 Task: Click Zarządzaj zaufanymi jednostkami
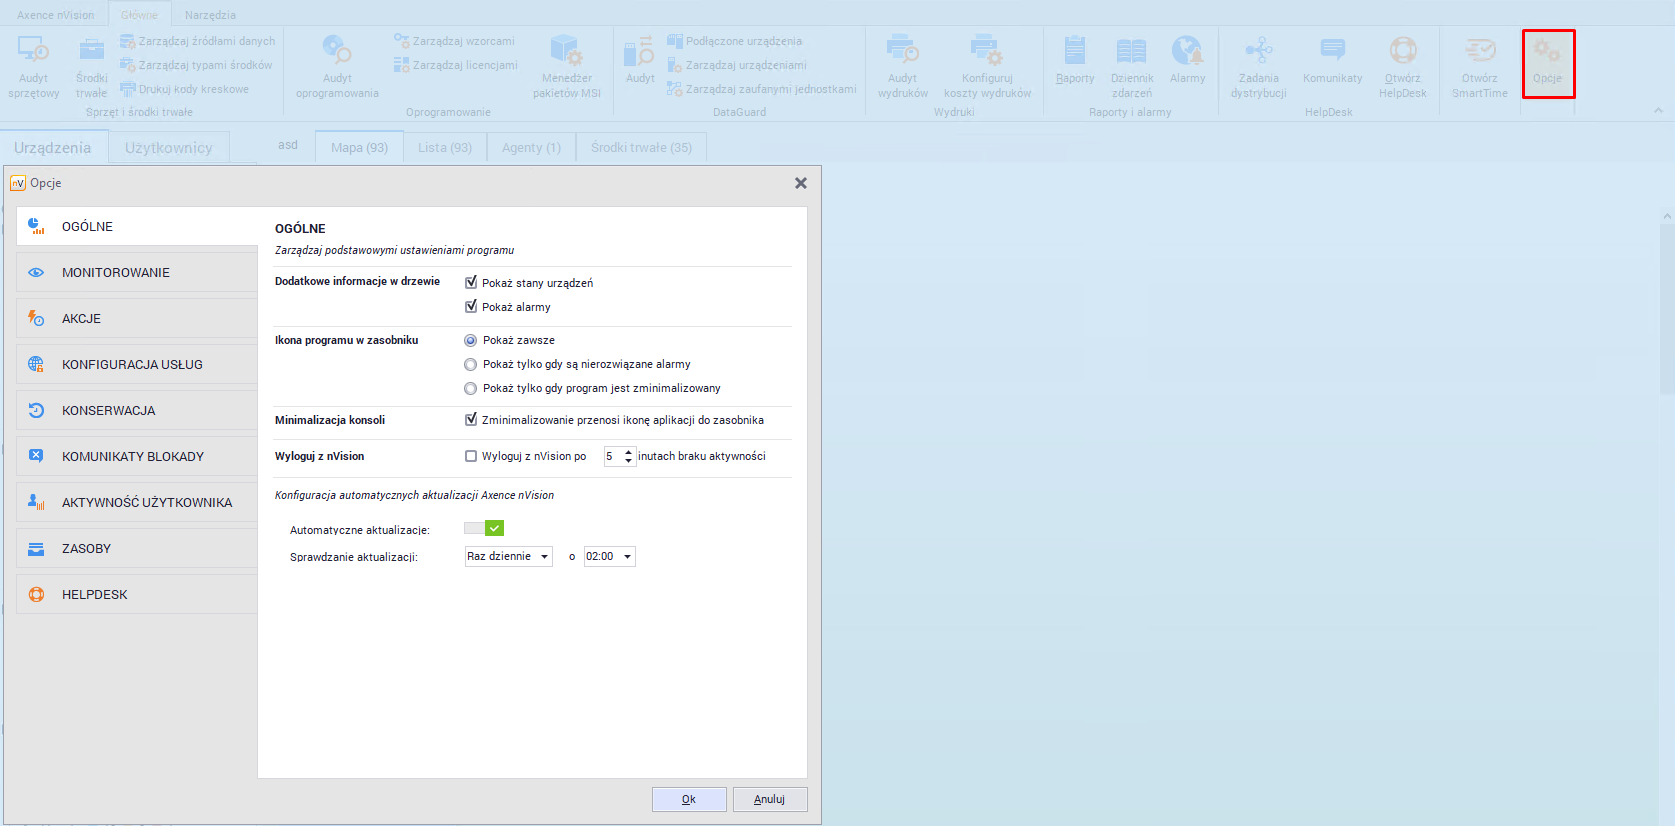(x=762, y=89)
